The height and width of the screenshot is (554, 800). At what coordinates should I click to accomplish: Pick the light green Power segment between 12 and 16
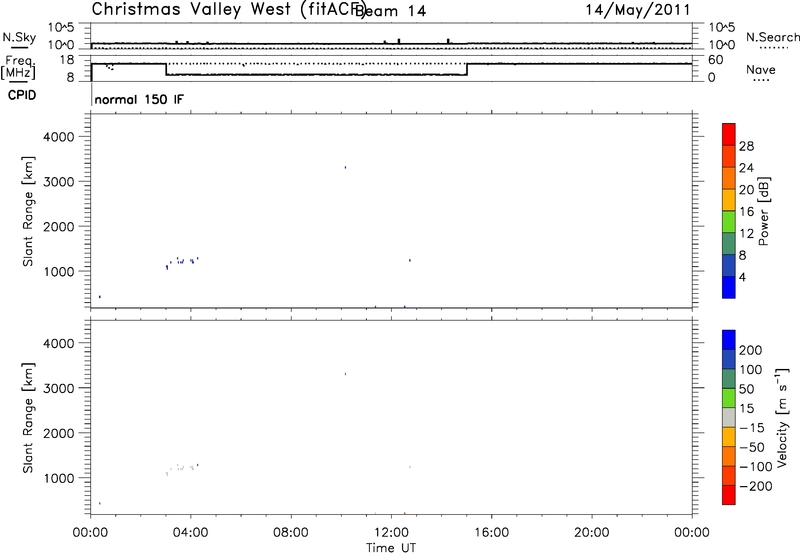click(x=729, y=221)
